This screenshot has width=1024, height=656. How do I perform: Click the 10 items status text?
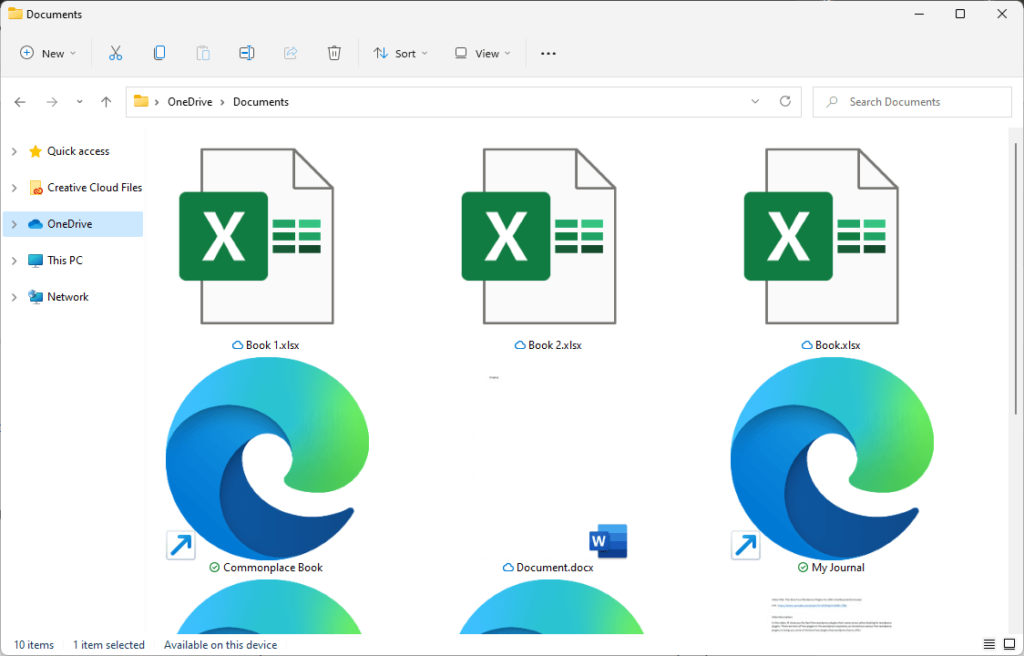coord(34,645)
